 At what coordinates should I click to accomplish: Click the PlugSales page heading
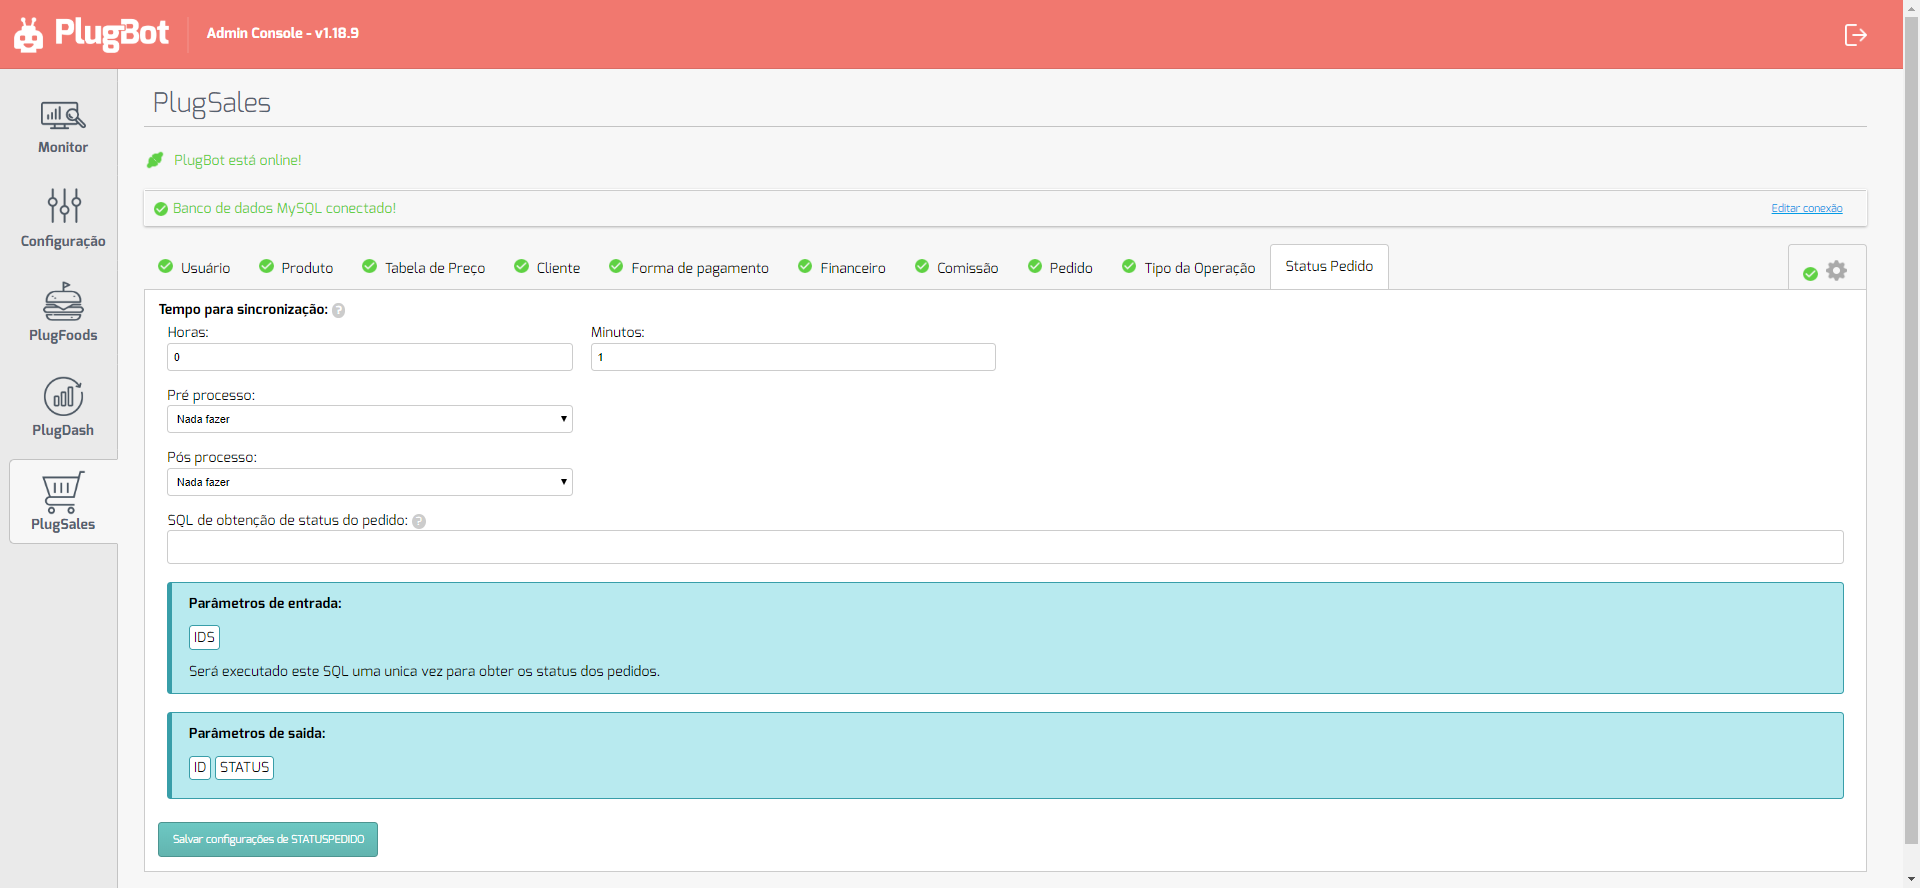[x=212, y=103]
